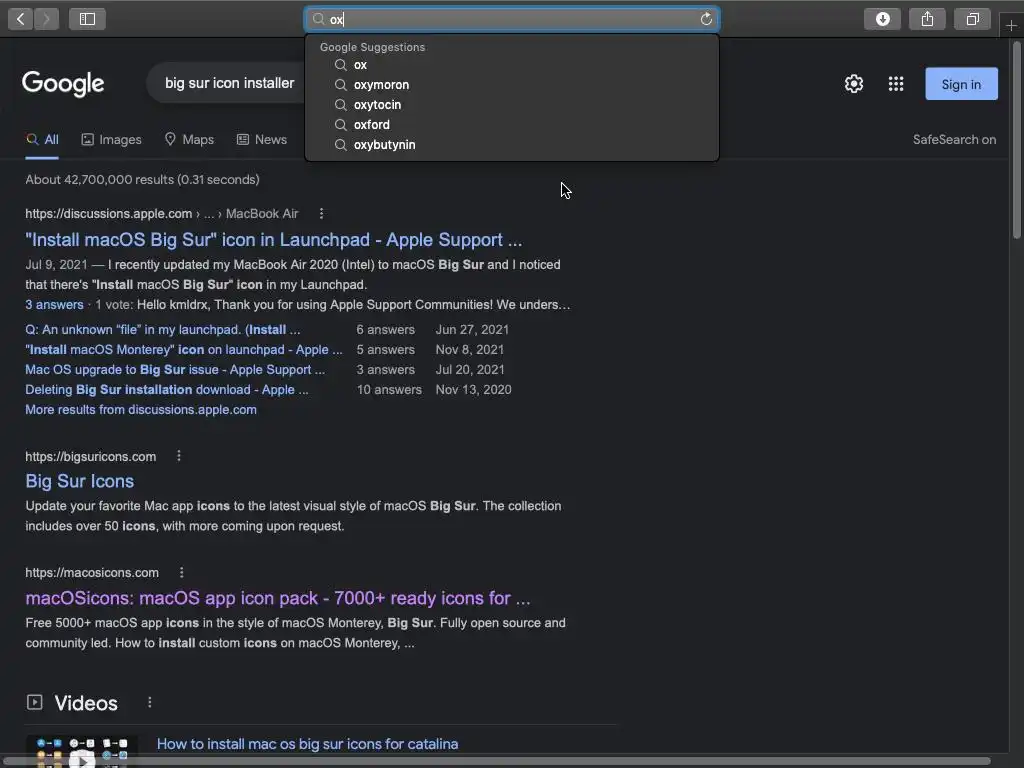1024x768 pixels.
Task: Open Google settings gear icon
Action: 854,84
